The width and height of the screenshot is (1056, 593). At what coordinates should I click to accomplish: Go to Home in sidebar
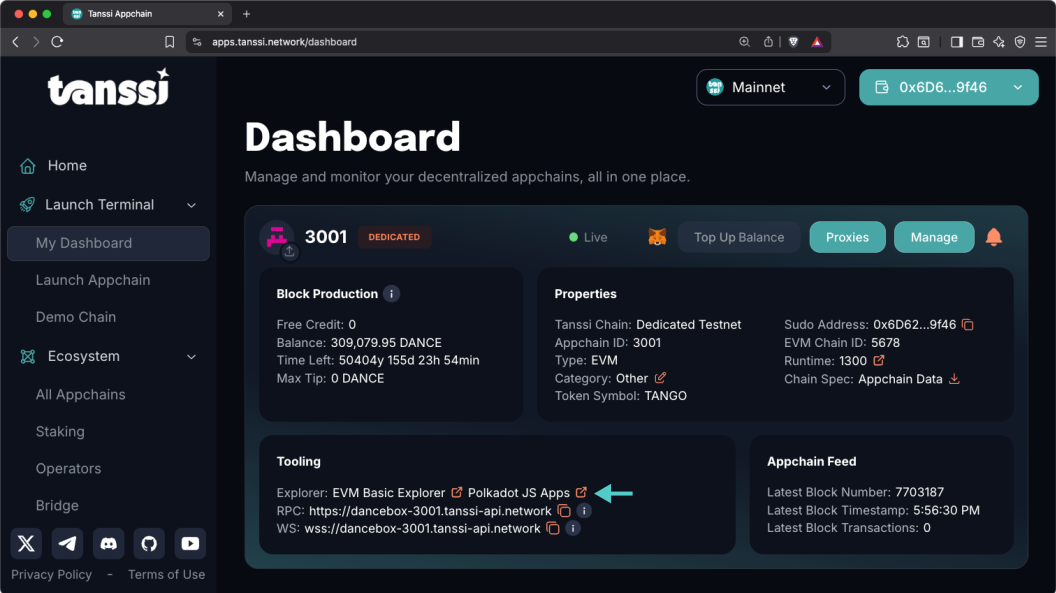click(x=67, y=166)
